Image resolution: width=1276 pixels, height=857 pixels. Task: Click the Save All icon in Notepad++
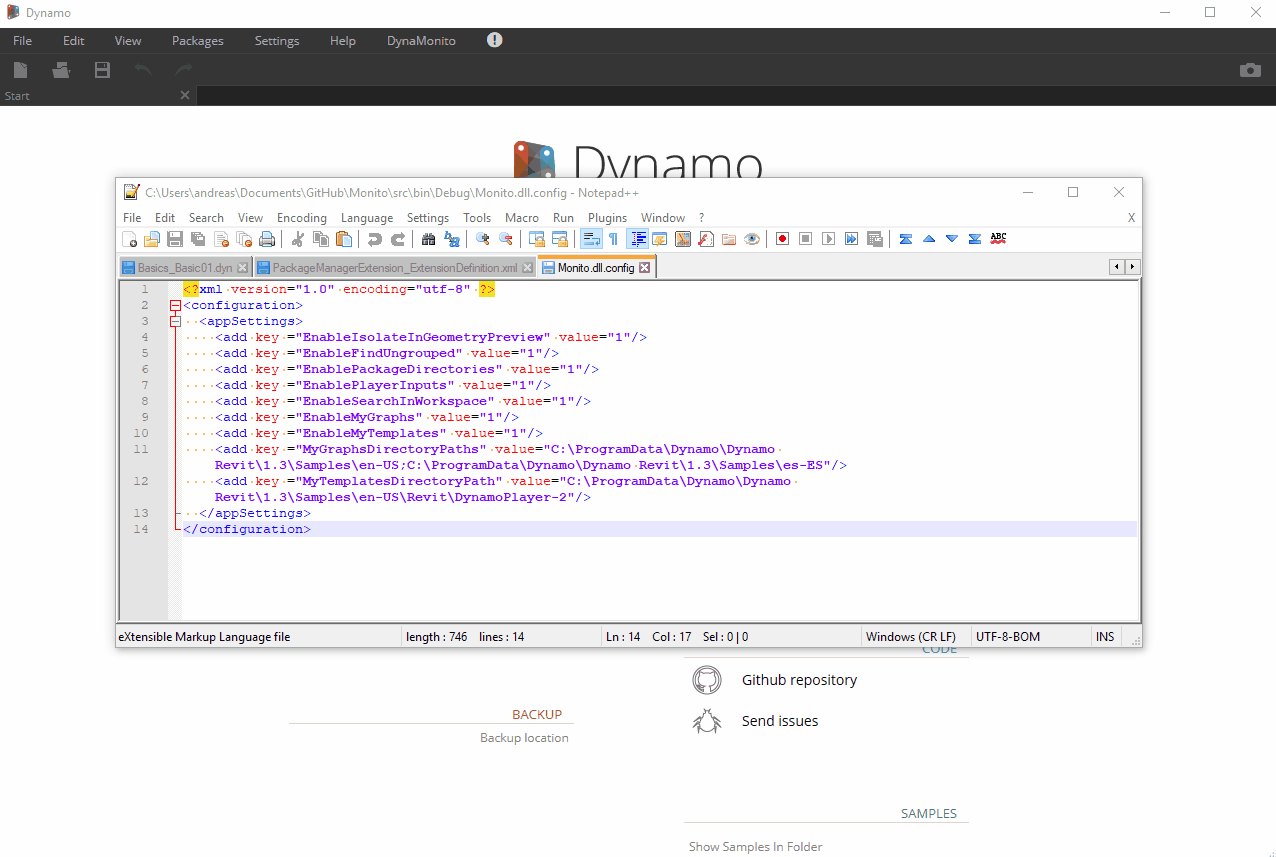pos(198,239)
